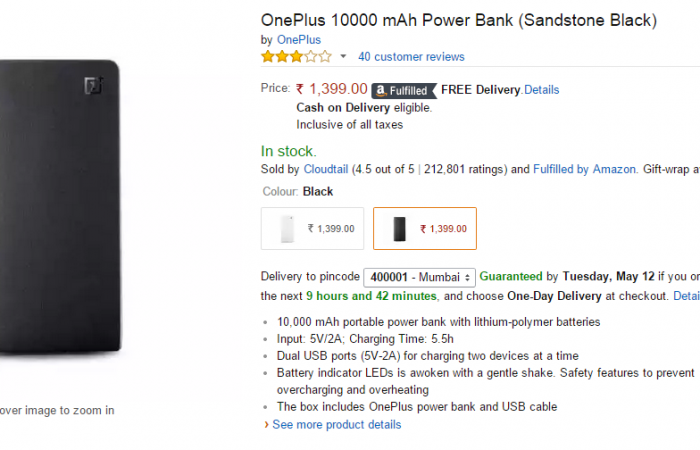Click the delivery Details link at the right edge
Image resolution: width=700 pixels, height=450 pixels.
point(686,296)
